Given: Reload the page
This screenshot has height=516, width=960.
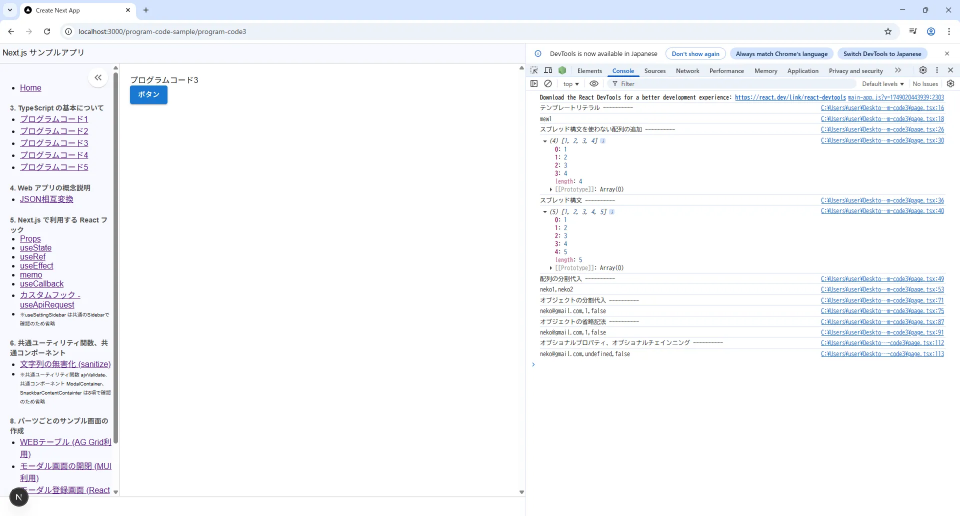Looking at the screenshot, I should [x=47, y=31].
